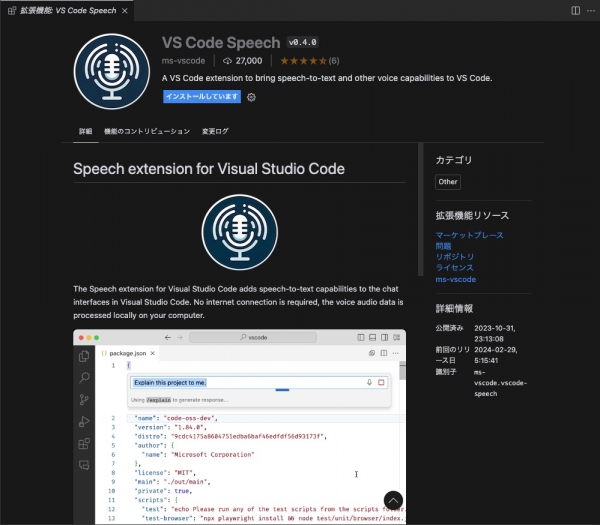The height and width of the screenshot is (525, 600).
Task: Open the ms-vscode resource link in sidebar
Action: [x=456, y=279]
